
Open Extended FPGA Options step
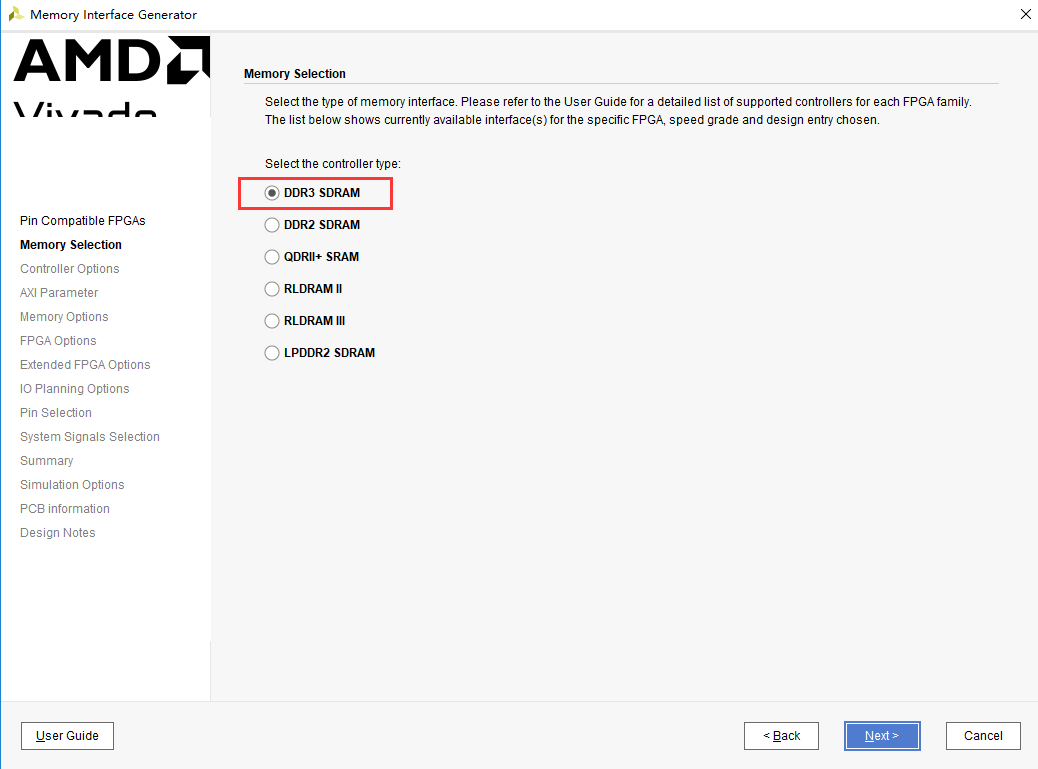pyautogui.click(x=85, y=365)
